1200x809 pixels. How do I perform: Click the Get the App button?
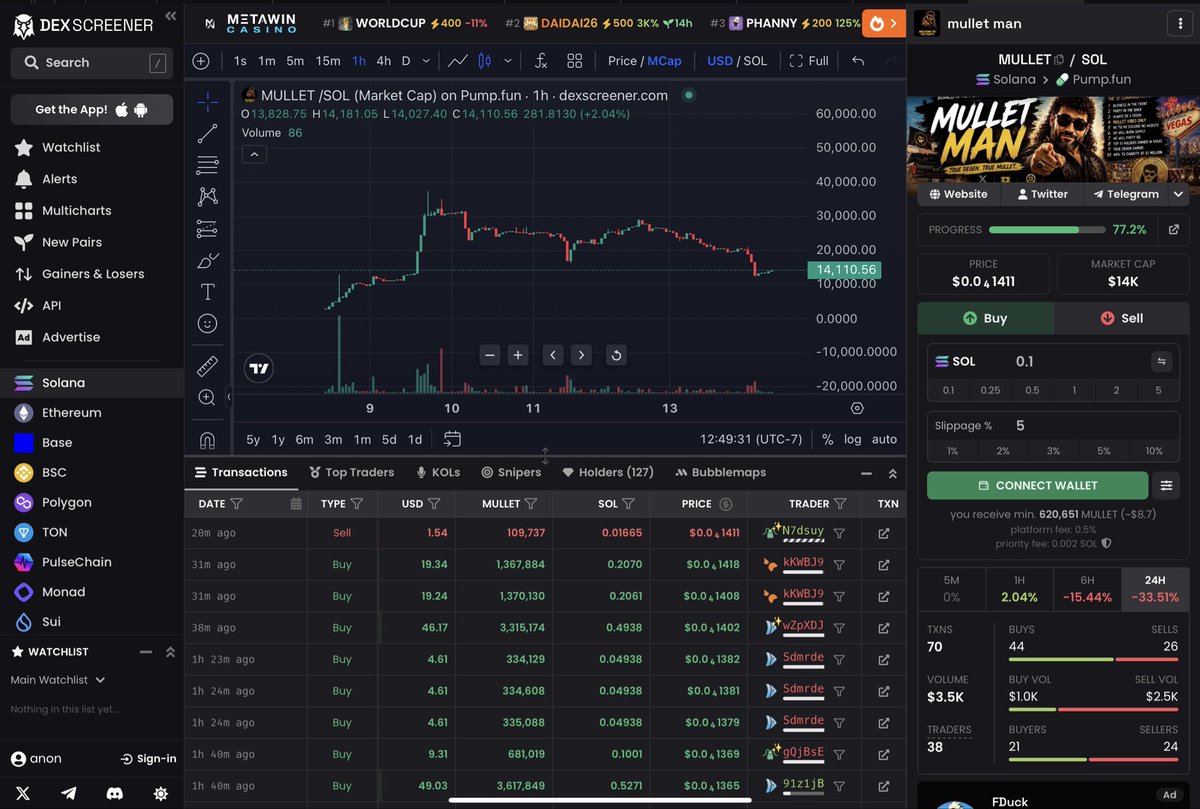point(91,109)
